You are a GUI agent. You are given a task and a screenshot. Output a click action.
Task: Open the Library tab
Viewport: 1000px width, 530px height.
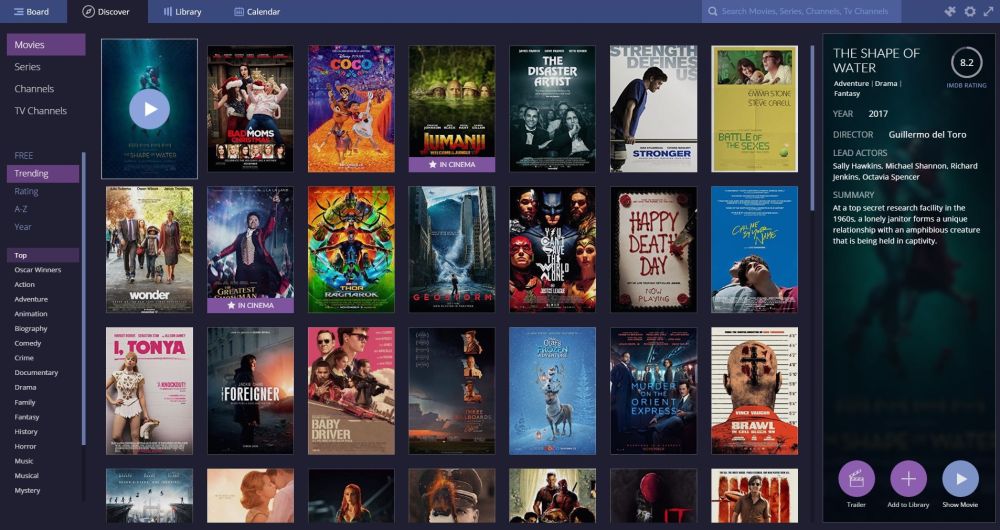(182, 11)
